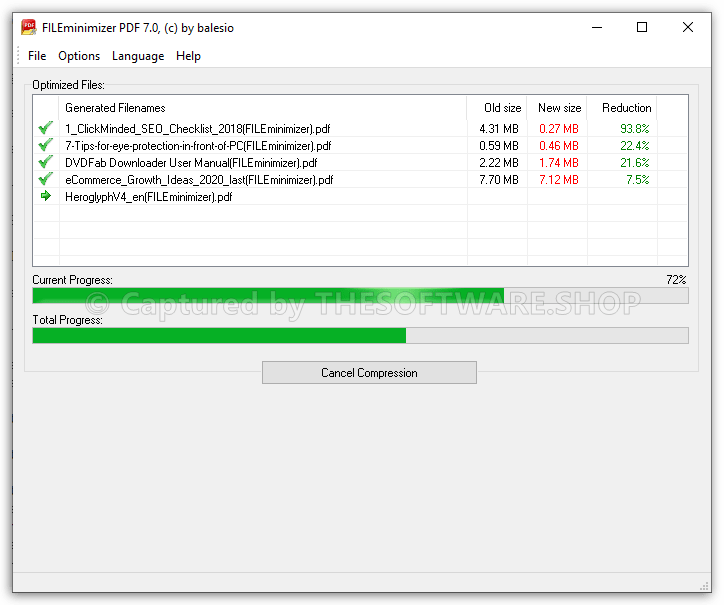Click the 22.4% reduction value
724x605 pixels.
point(634,145)
